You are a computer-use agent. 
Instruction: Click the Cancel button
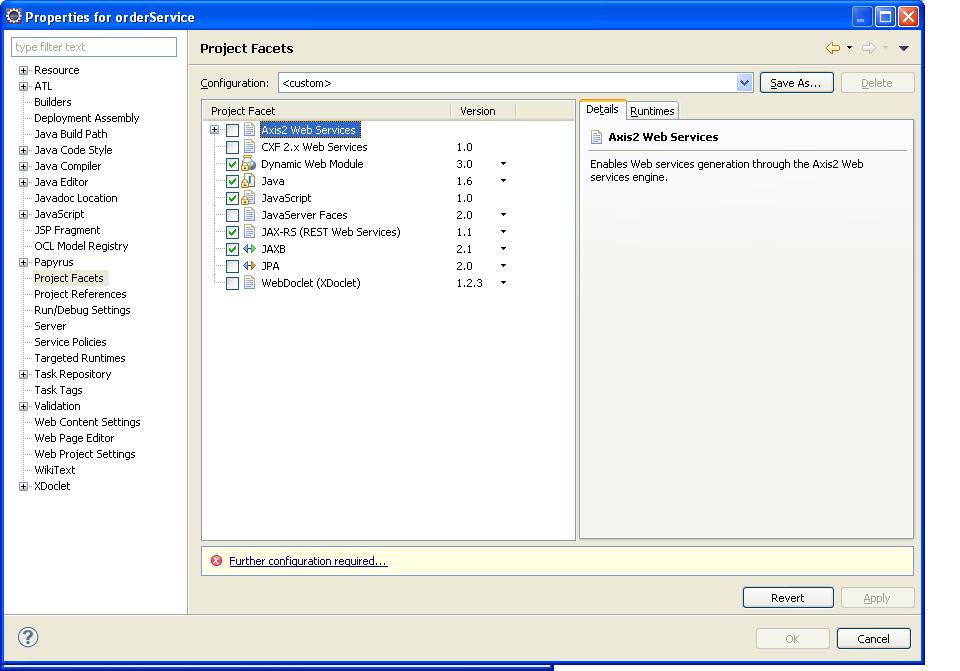click(x=873, y=639)
